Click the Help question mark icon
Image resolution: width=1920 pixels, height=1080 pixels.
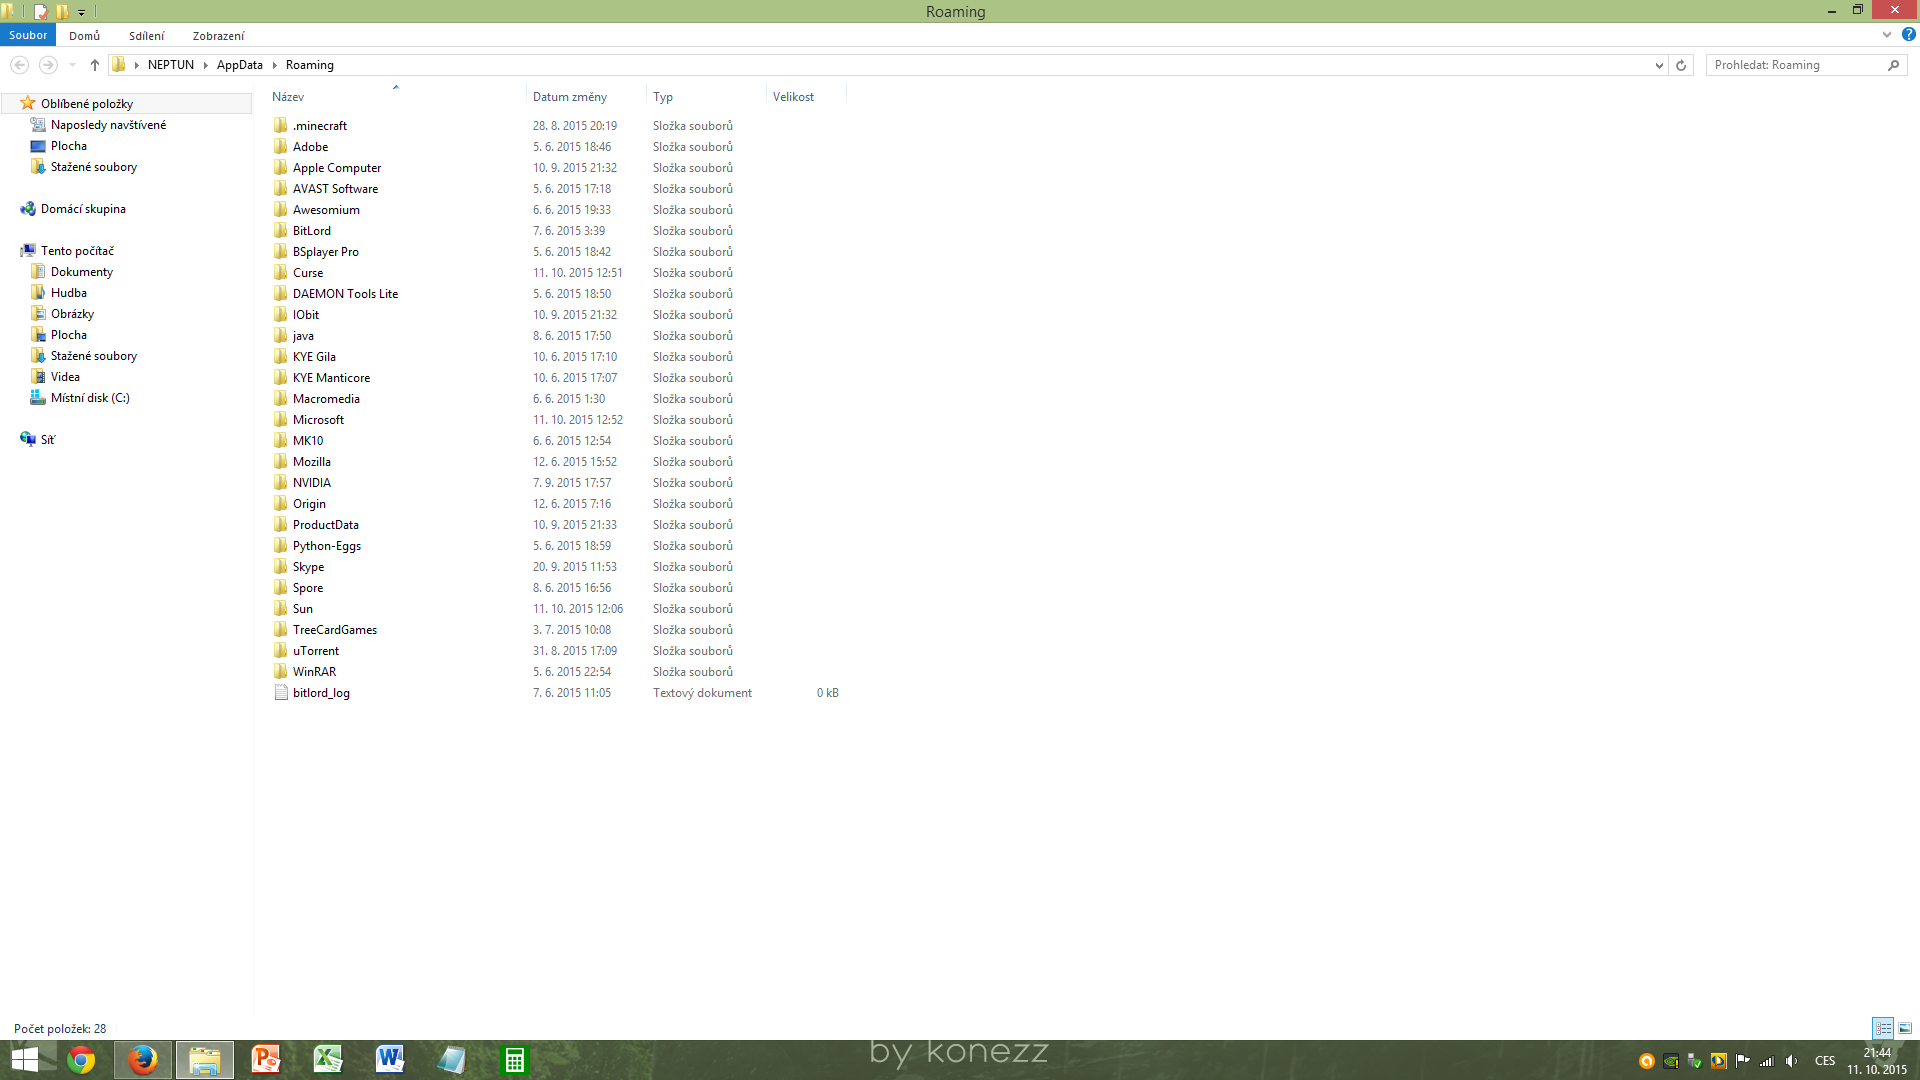pos(1908,34)
